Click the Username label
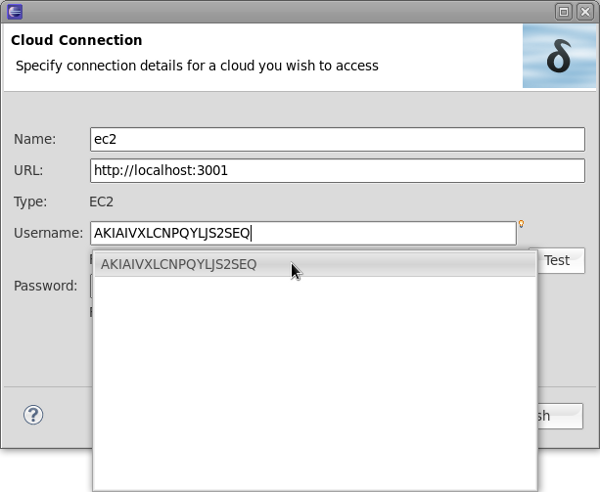The width and height of the screenshot is (600, 492). [x=48, y=233]
